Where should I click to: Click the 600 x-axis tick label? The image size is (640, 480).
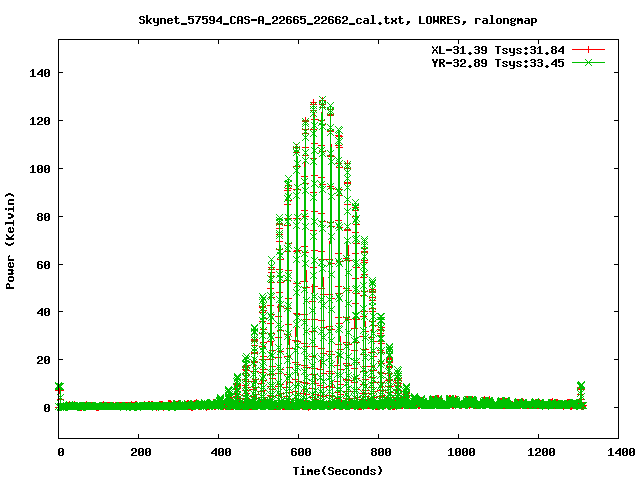(x=301, y=452)
